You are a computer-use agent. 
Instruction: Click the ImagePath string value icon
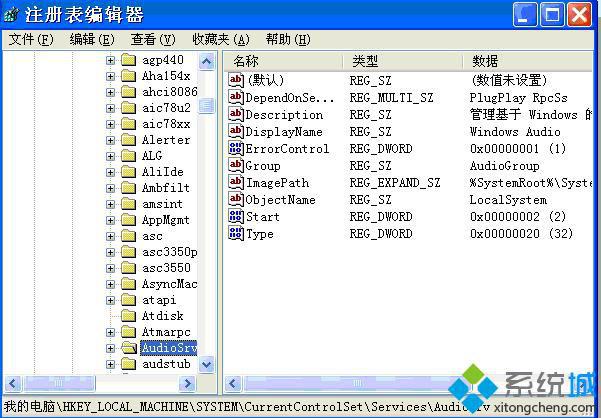pos(236,182)
